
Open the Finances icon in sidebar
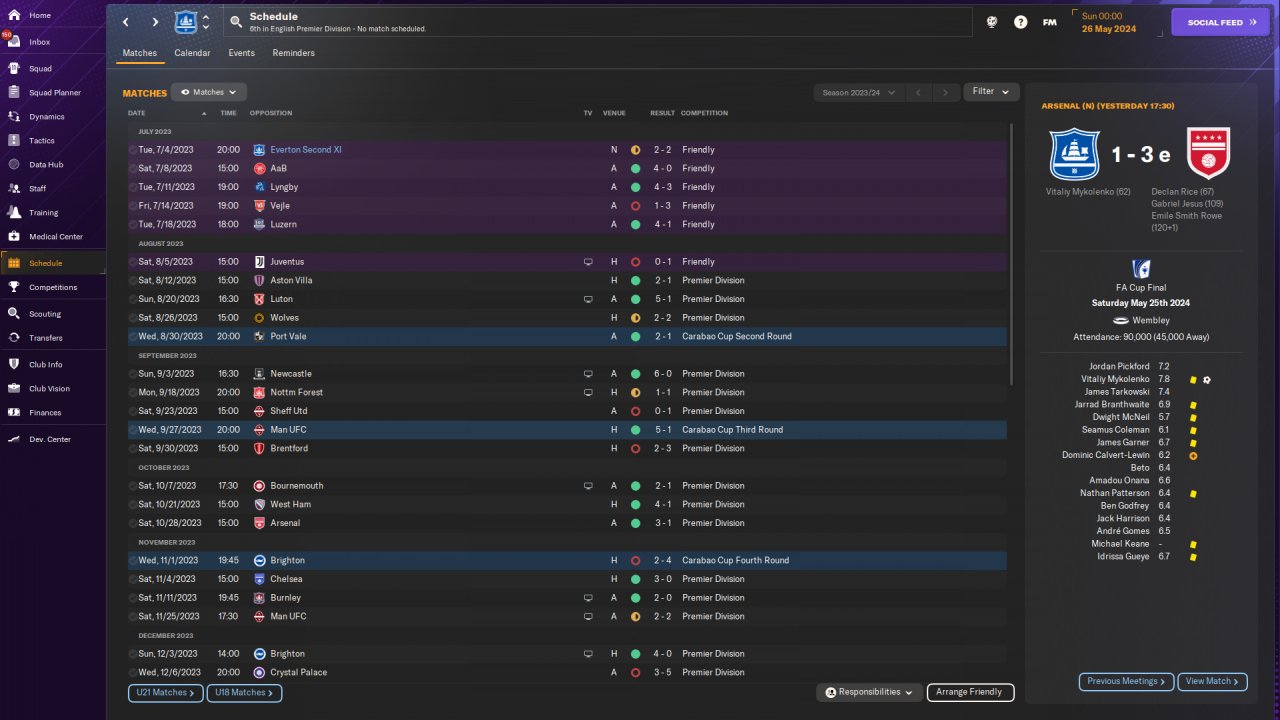click(x=14, y=412)
